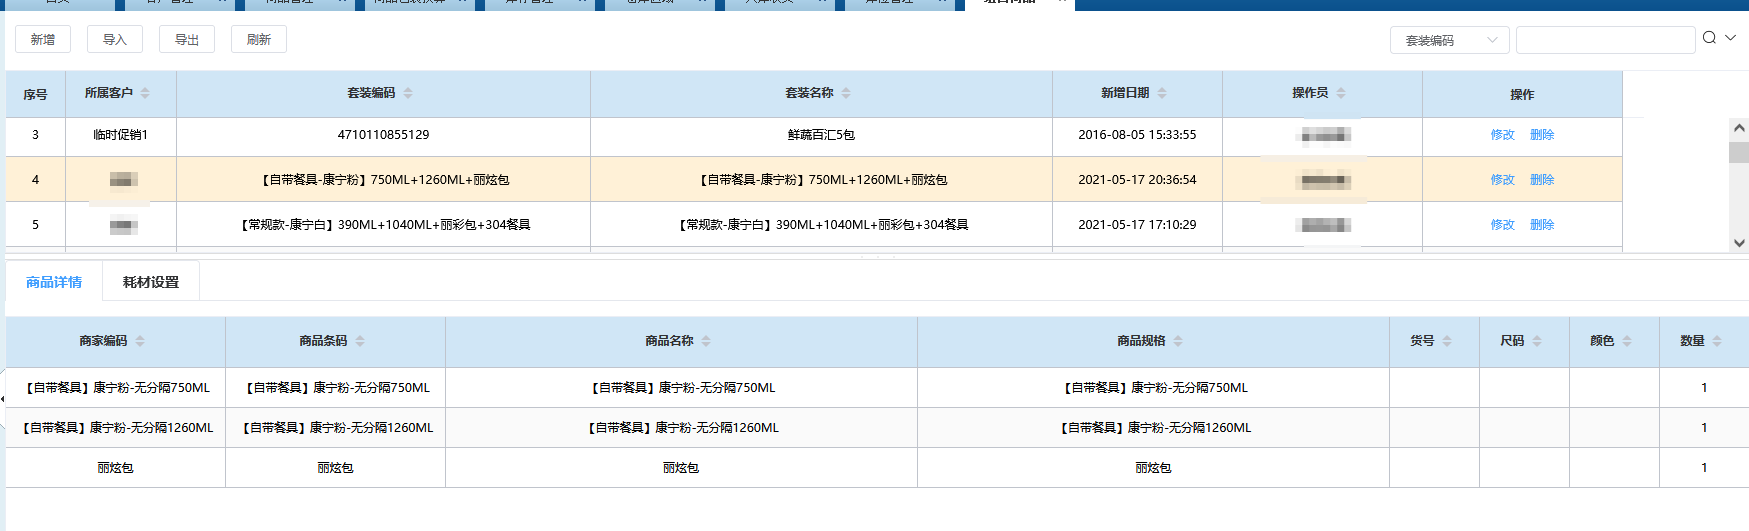Sort by 新增日期 column

1162,93
